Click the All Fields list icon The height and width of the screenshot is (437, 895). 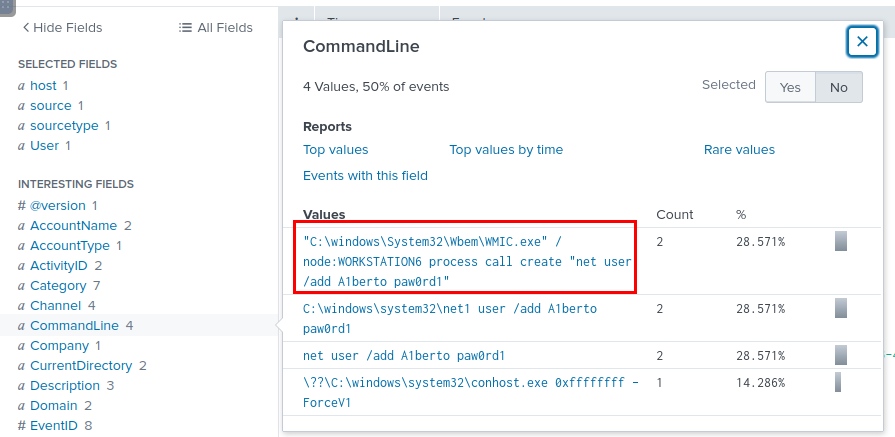coord(185,28)
